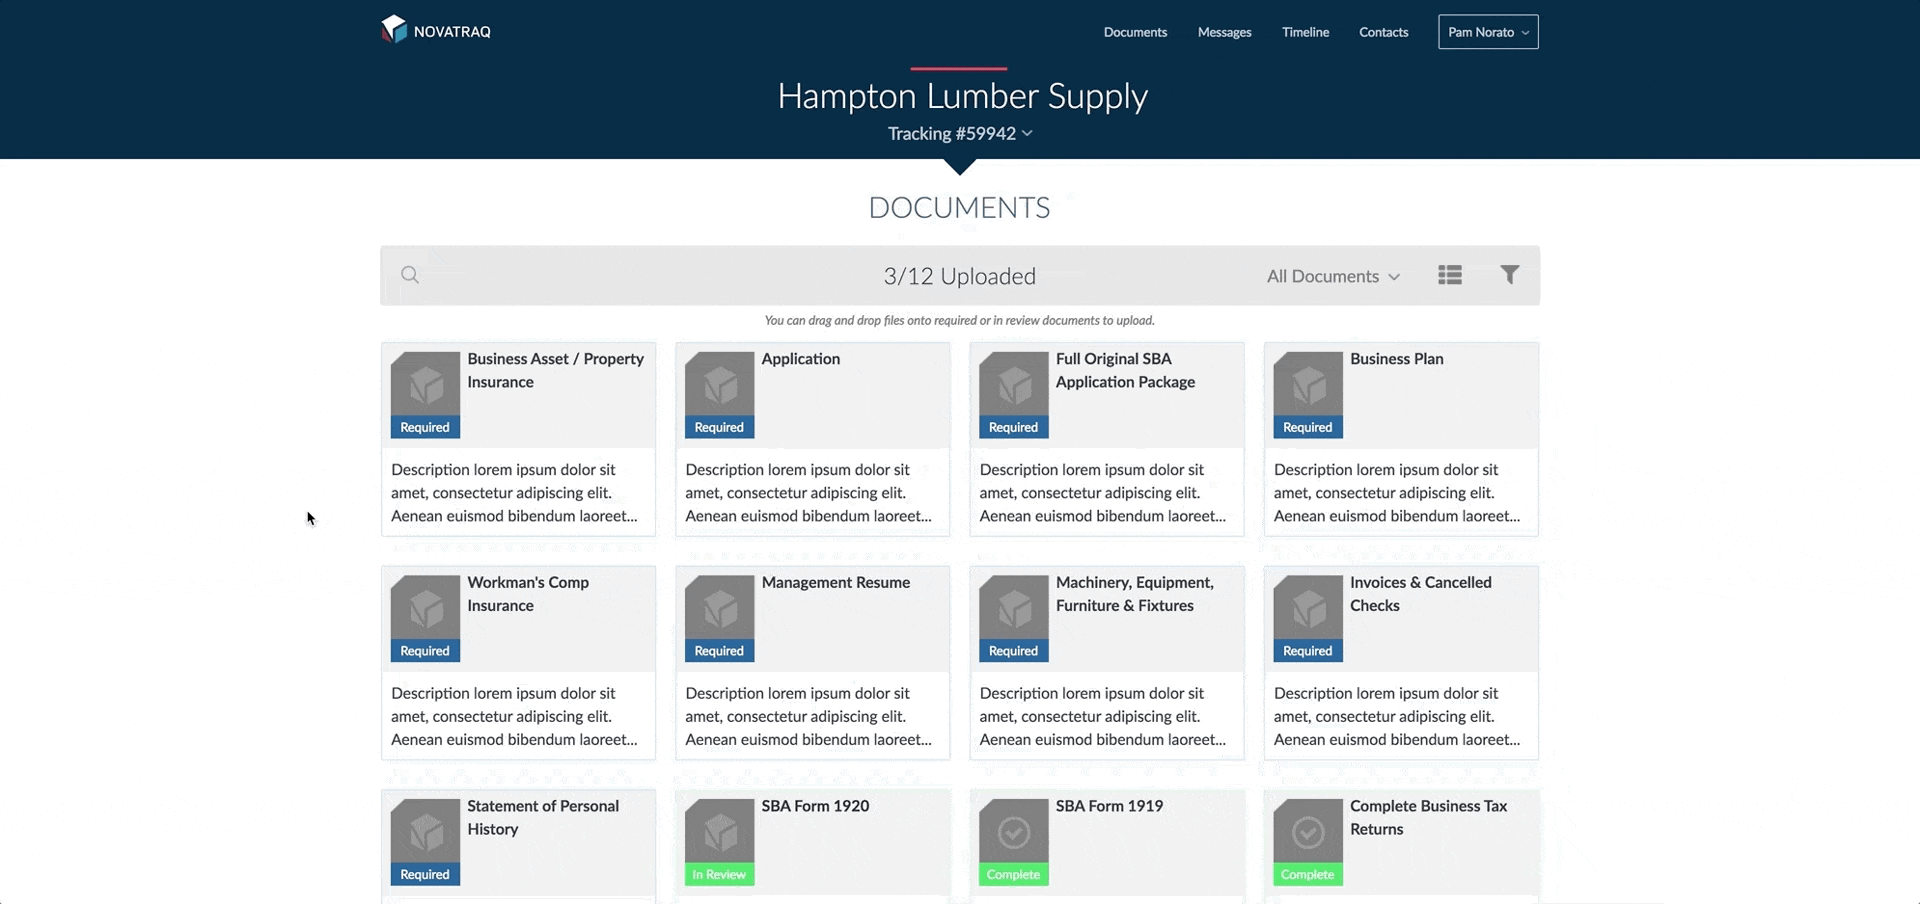Click description of Machinery, Equipment card
The image size is (1920, 904).
[1103, 716]
